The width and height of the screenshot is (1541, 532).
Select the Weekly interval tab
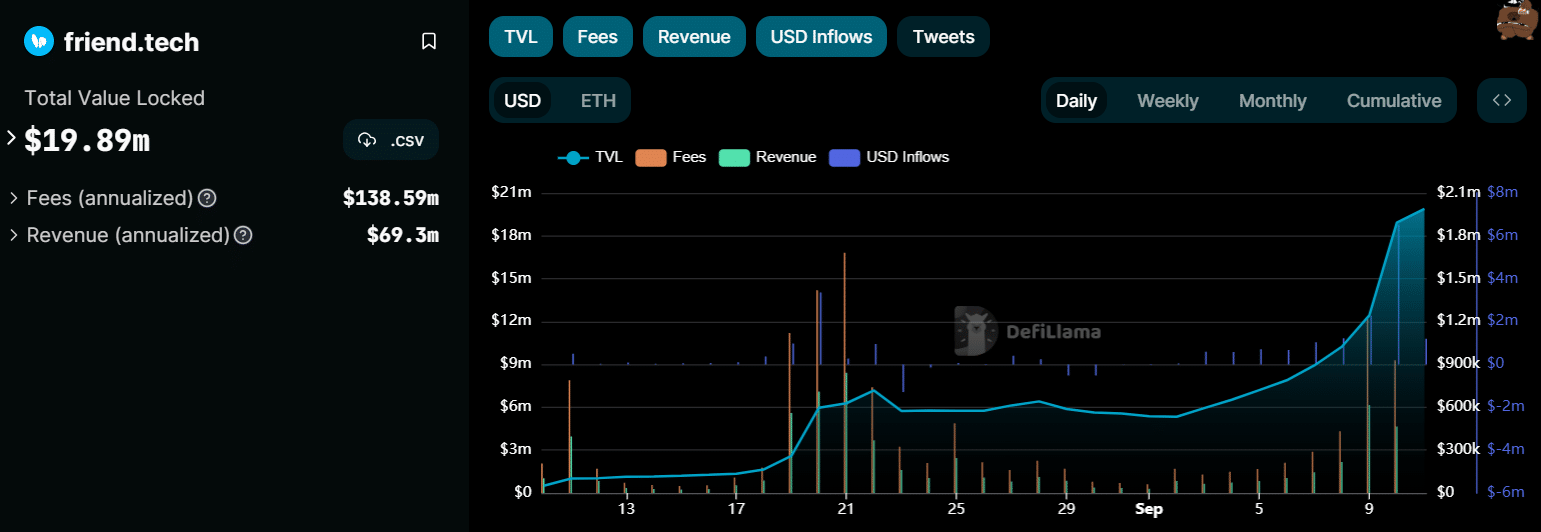click(x=1168, y=101)
